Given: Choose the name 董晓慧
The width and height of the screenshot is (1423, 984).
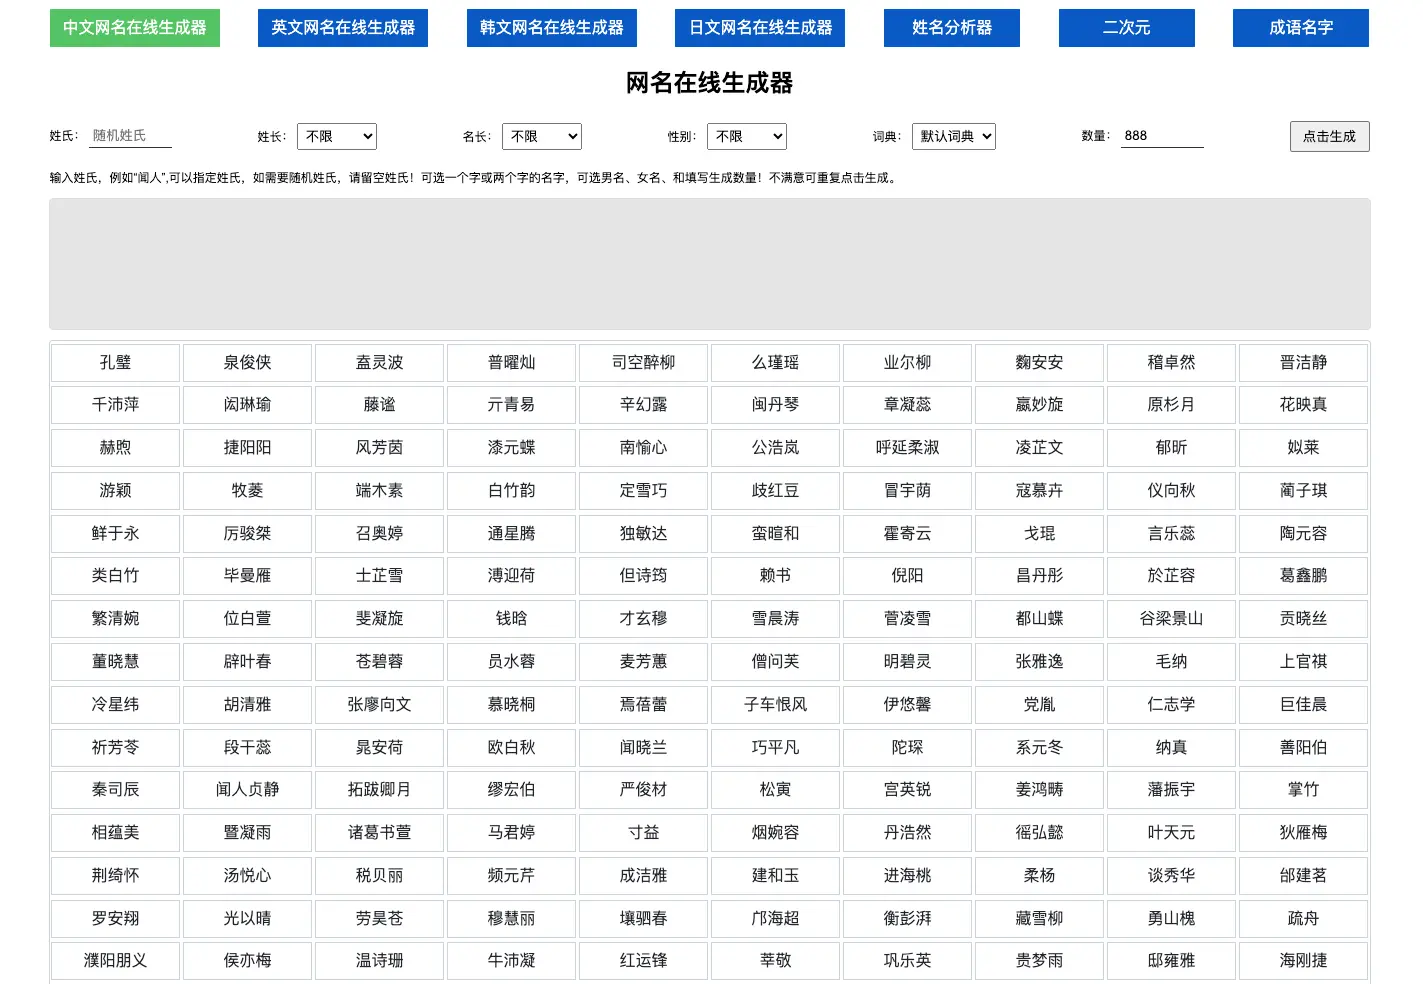Looking at the screenshot, I should (116, 662).
